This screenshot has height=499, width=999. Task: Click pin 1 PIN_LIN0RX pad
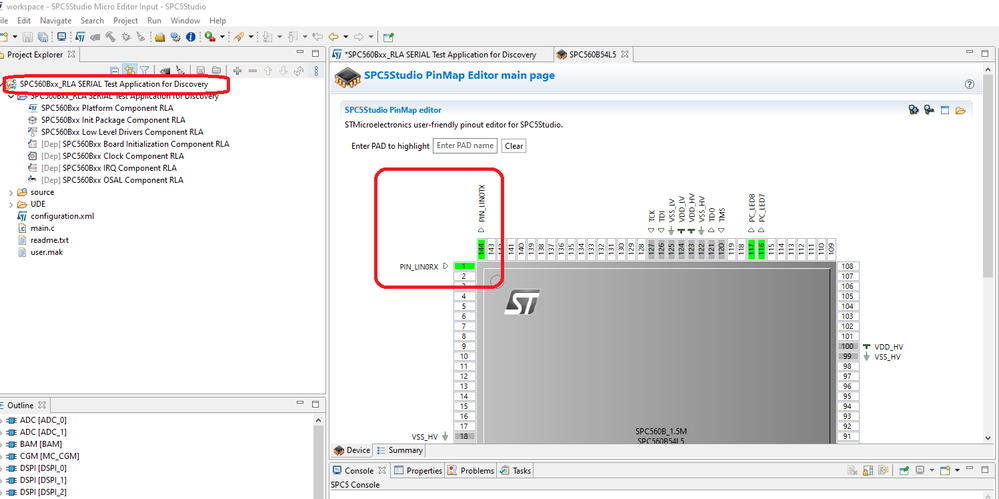[464, 266]
